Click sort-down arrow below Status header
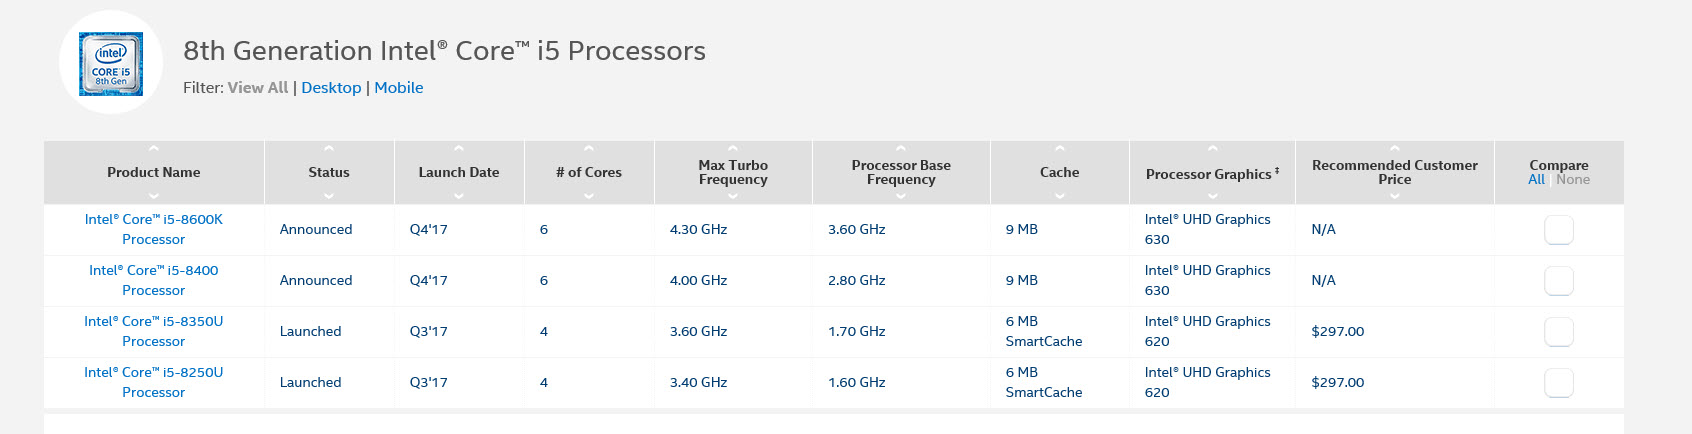This screenshot has height=434, width=1692. (329, 196)
